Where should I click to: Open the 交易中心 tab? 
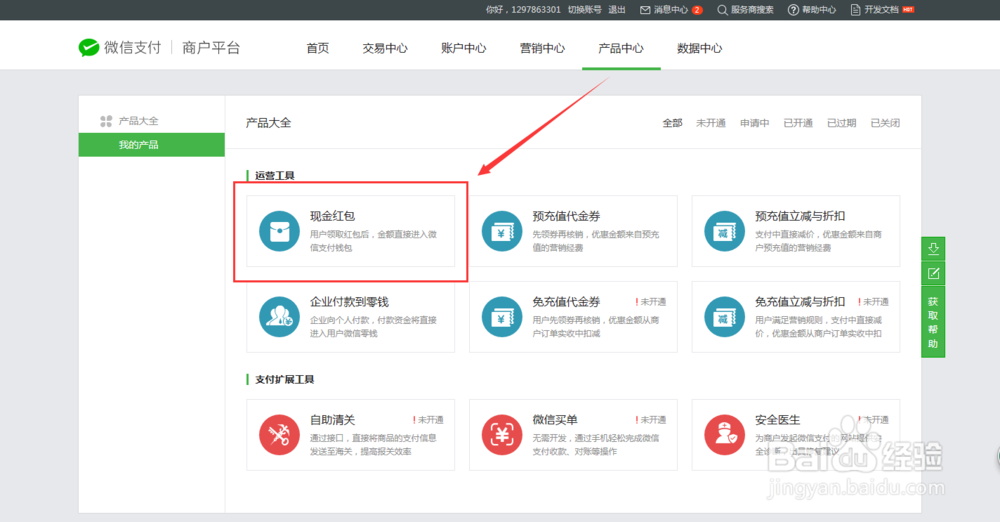[385, 48]
